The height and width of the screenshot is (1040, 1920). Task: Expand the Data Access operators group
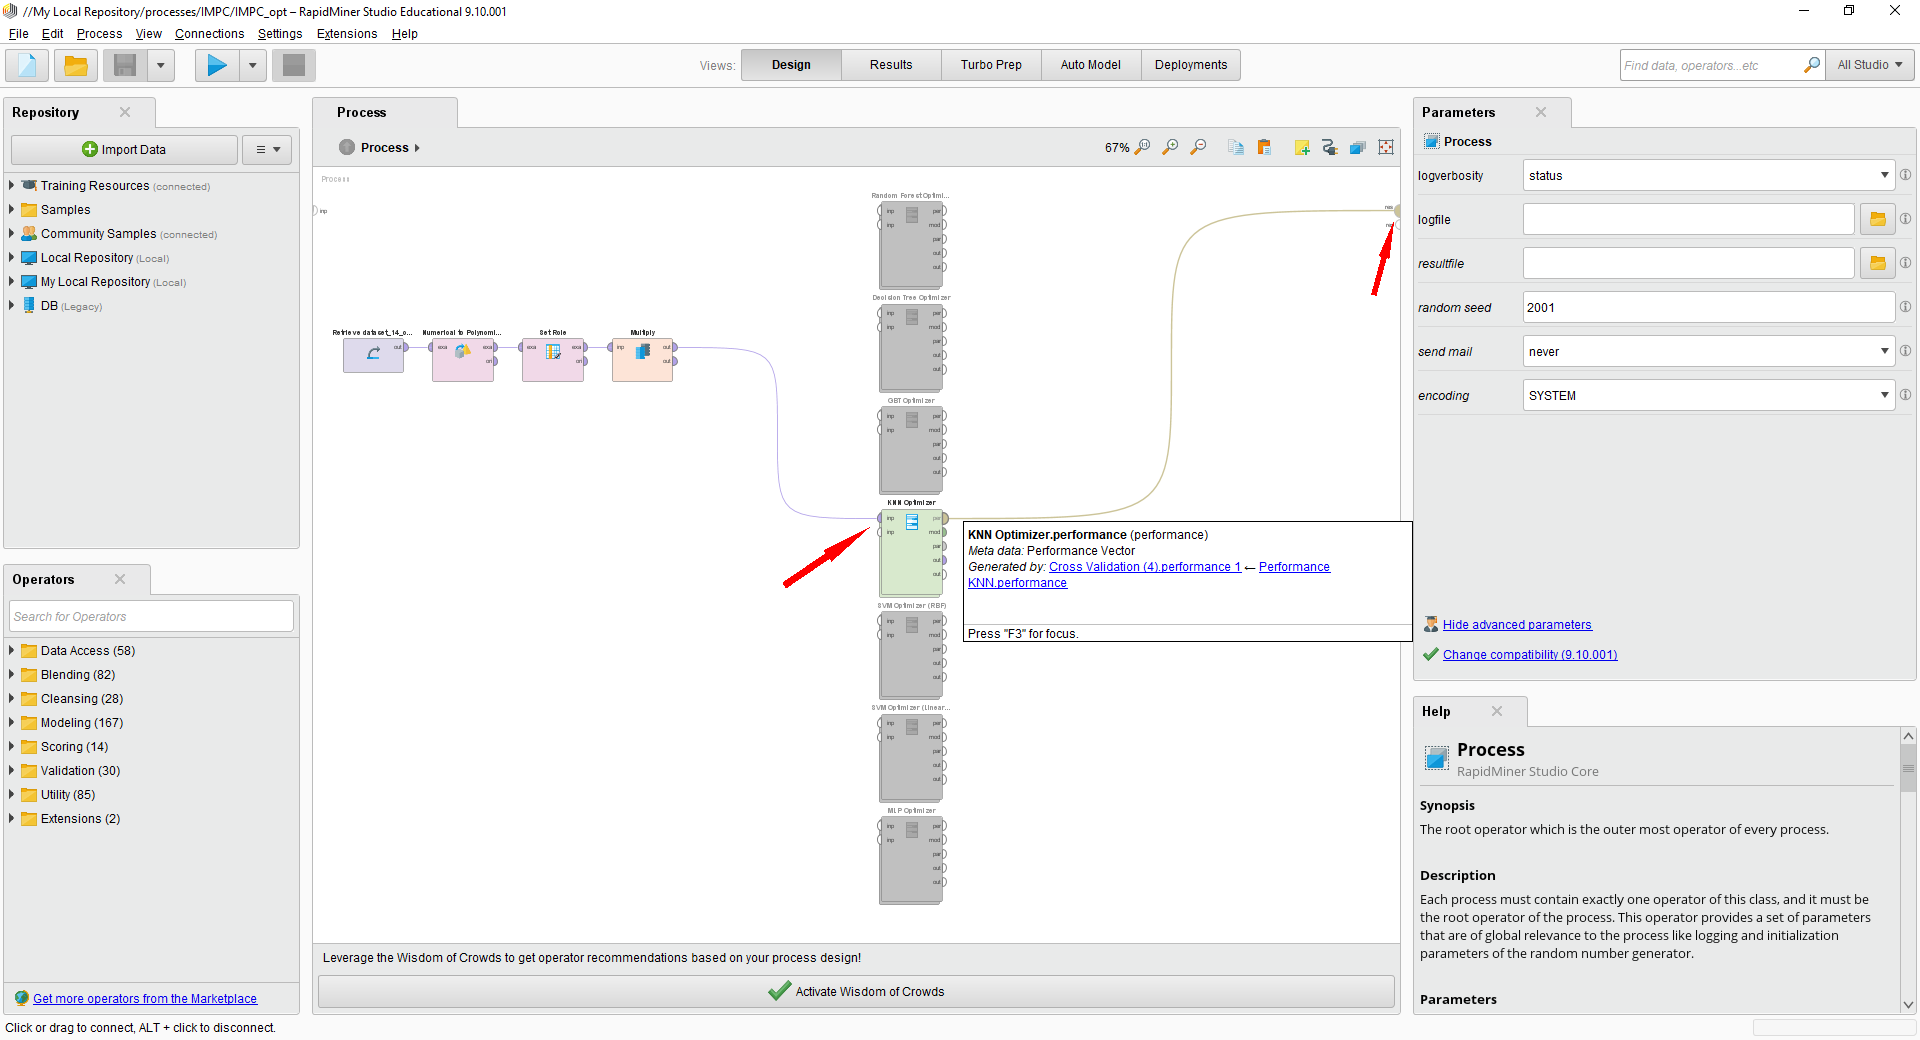11,650
